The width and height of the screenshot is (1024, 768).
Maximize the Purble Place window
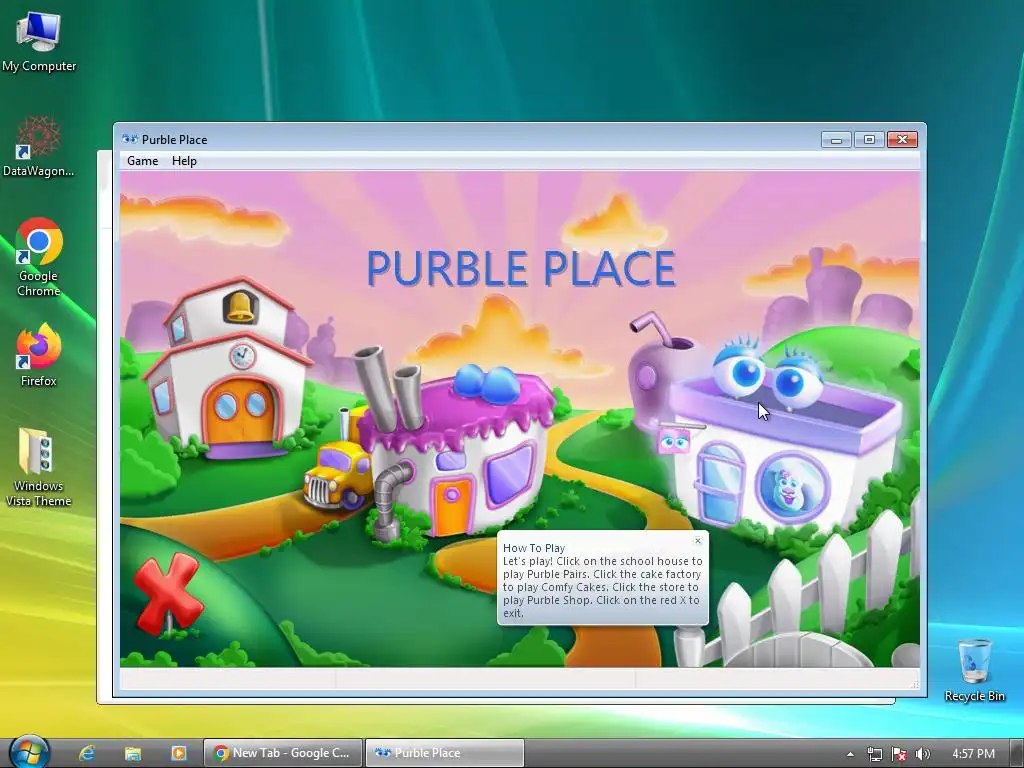[x=869, y=139]
